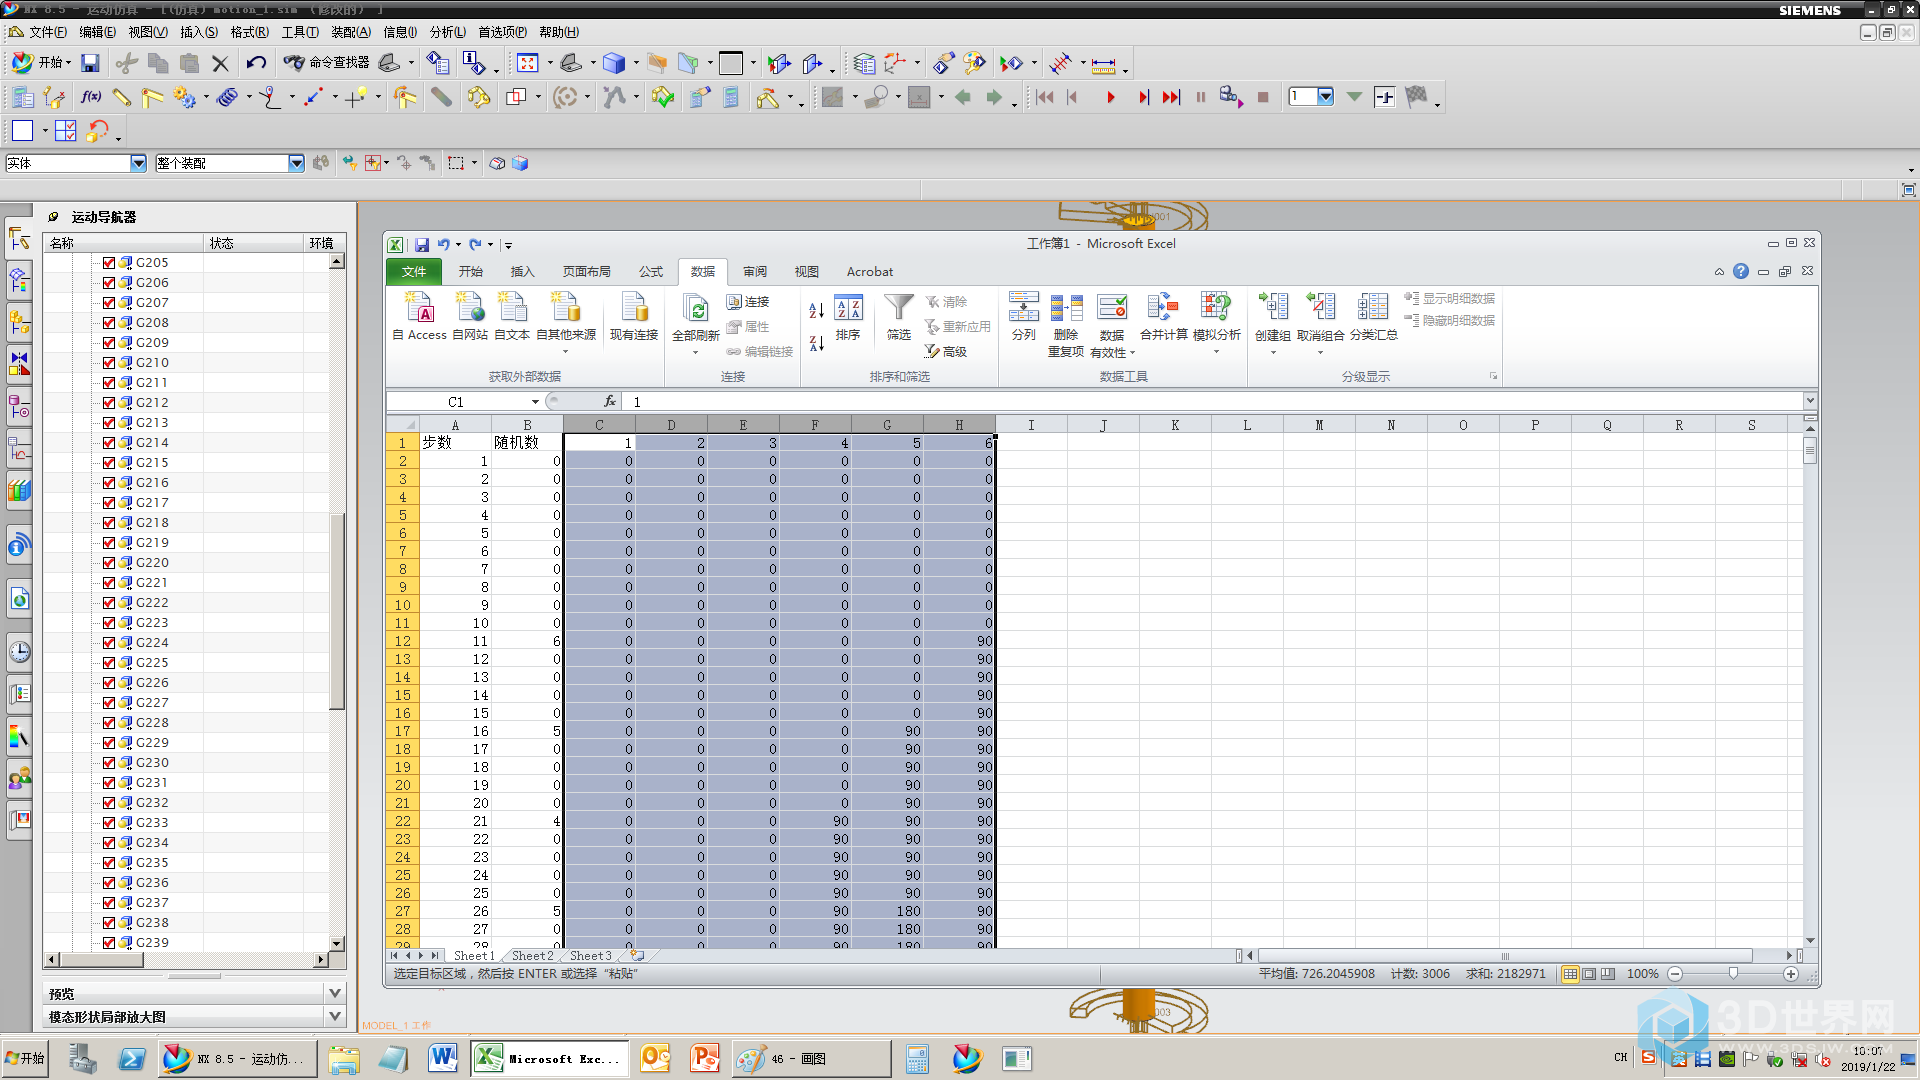Screen dimensions: 1920x1080
Task: Click Excel 文件 file button
Action: pos(413,272)
